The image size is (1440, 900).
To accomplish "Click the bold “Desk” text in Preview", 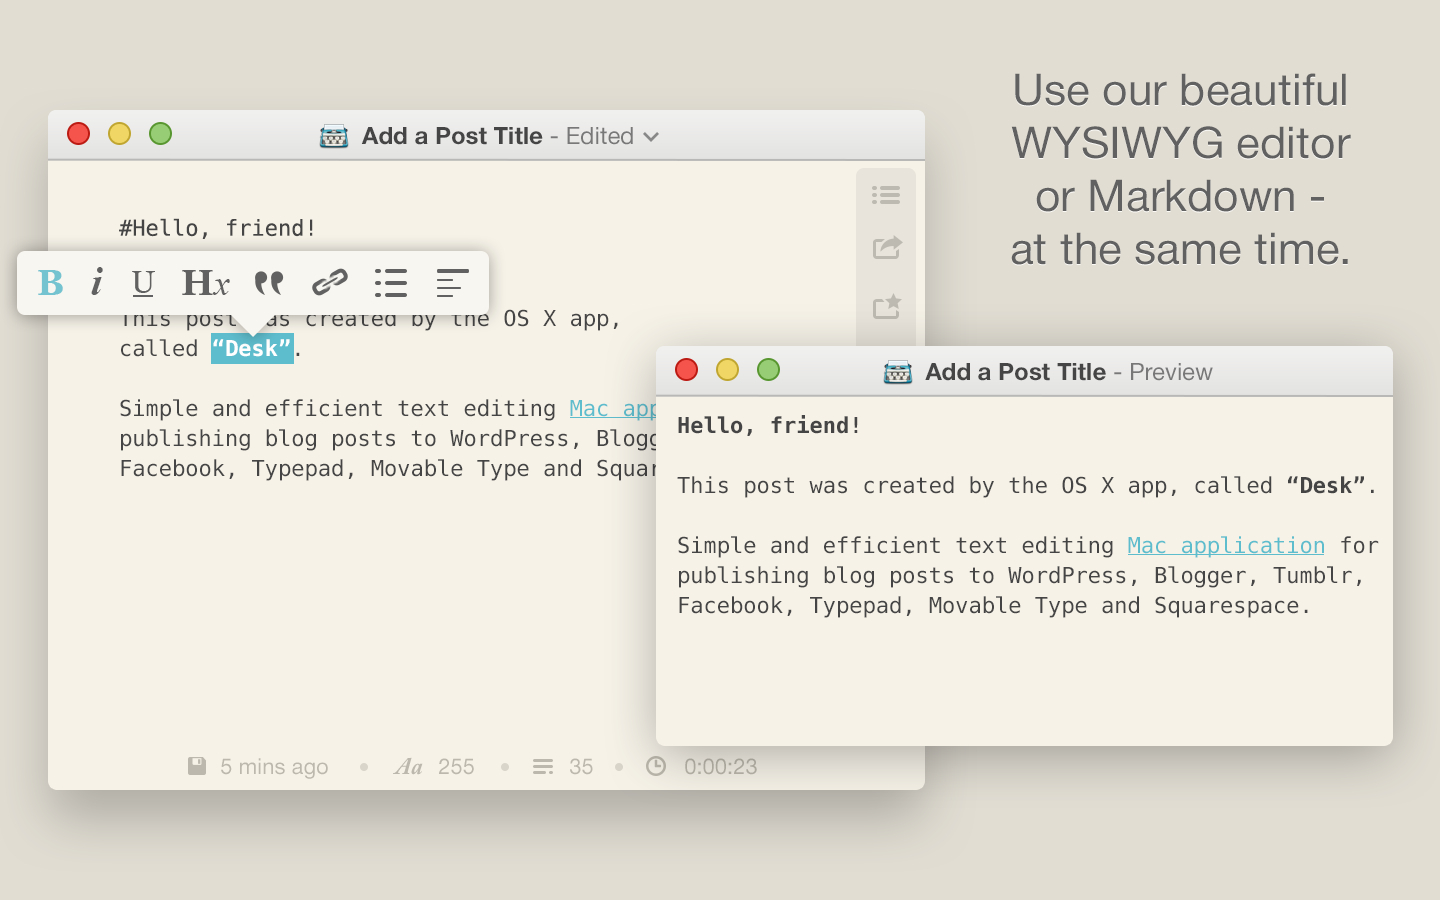I will click(x=1326, y=485).
